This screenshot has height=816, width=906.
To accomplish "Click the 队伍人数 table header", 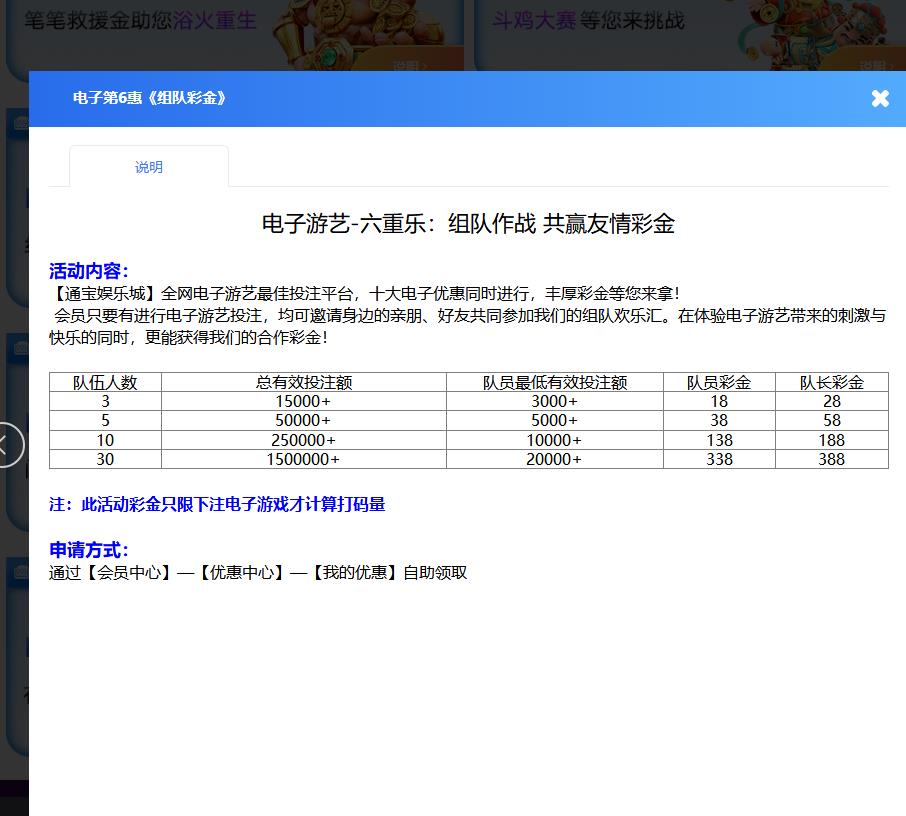I will pyautogui.click(x=105, y=382).
